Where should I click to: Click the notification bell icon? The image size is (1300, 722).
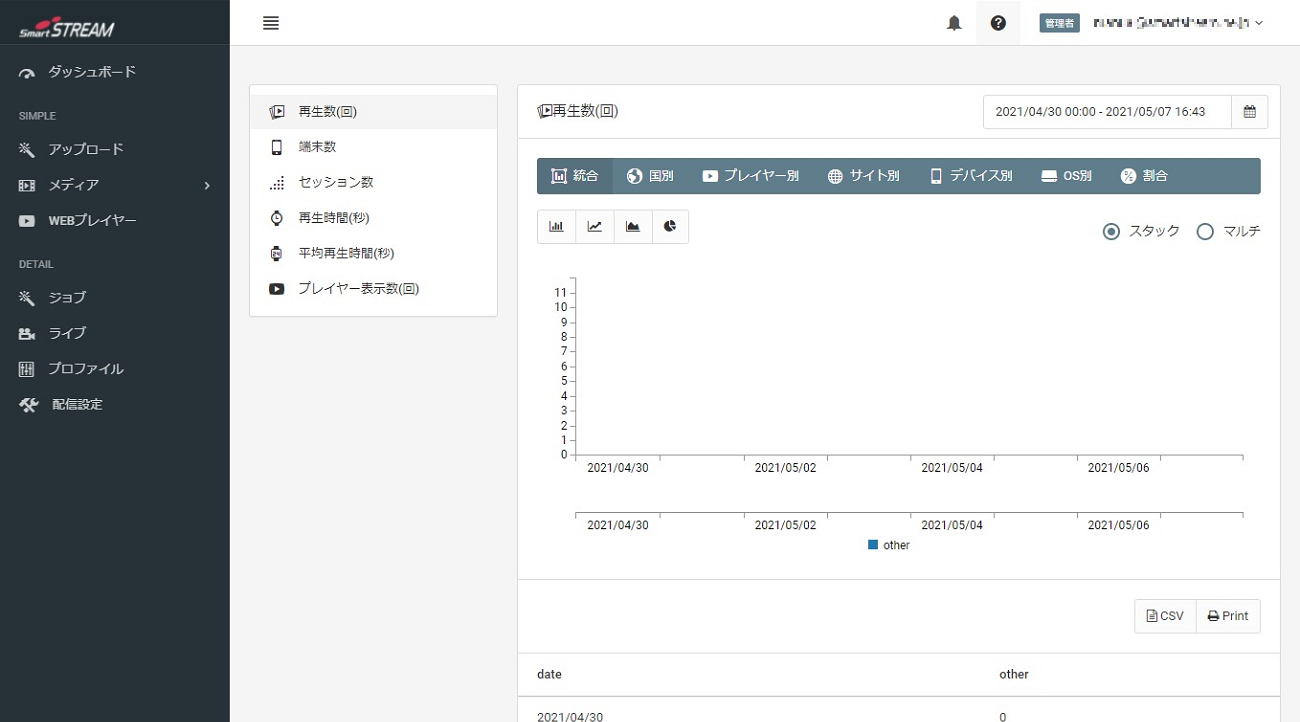pyautogui.click(x=954, y=23)
